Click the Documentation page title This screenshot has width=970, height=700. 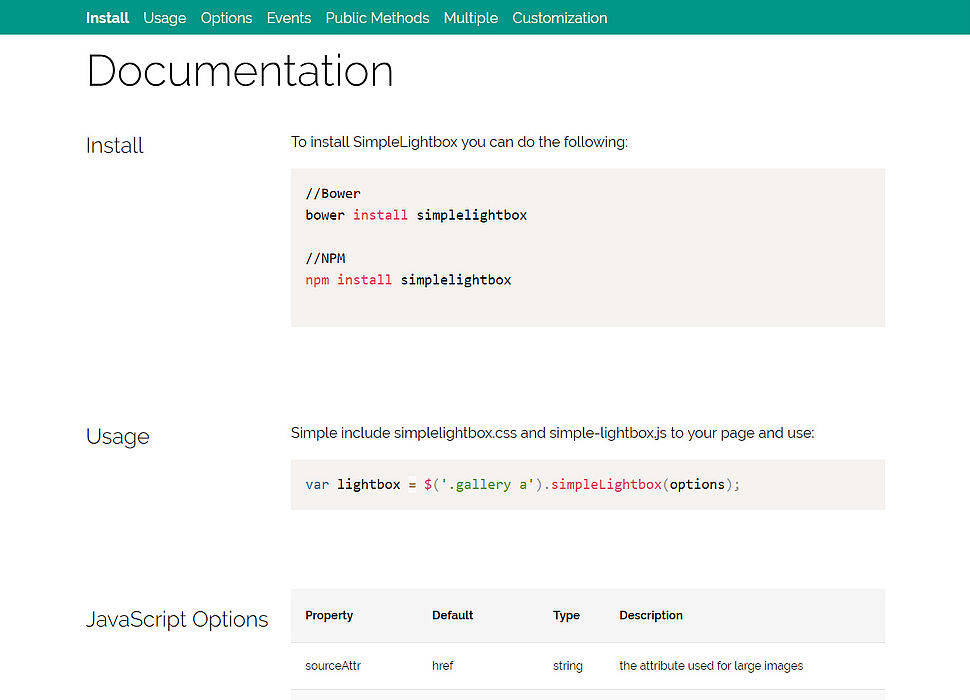(240, 70)
